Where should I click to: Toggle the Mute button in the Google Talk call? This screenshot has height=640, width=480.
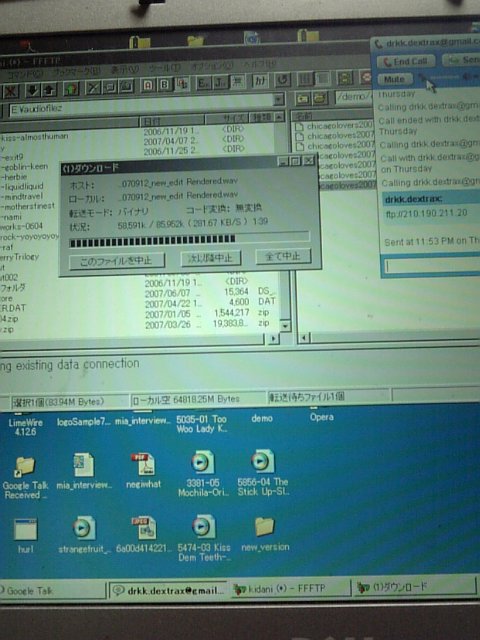click(x=394, y=79)
